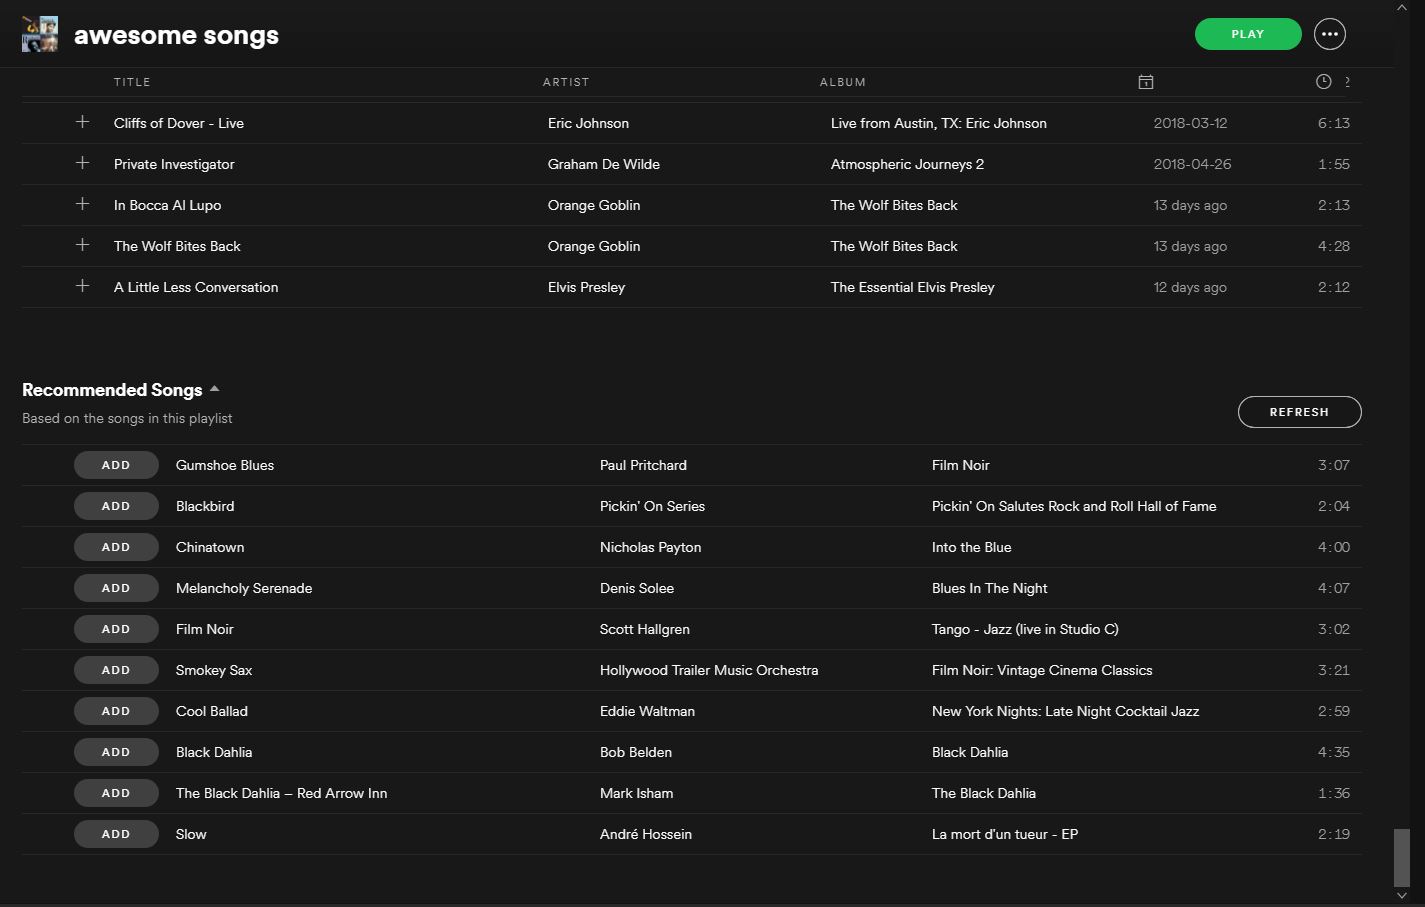Sort playlist by the TITLE column header
1425x907 pixels.
(x=132, y=82)
